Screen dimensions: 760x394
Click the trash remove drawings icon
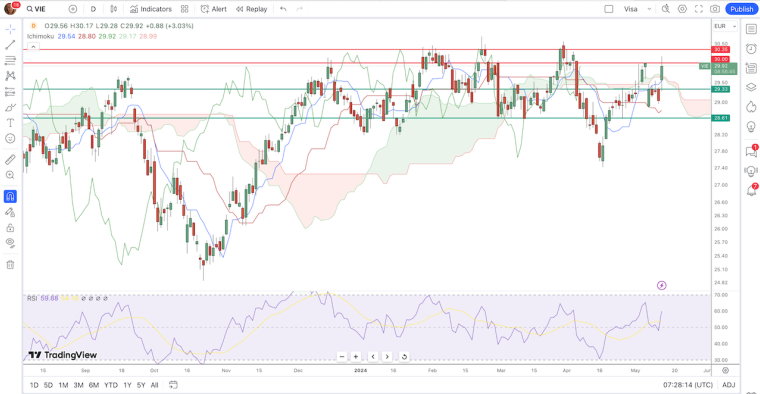(x=10, y=265)
